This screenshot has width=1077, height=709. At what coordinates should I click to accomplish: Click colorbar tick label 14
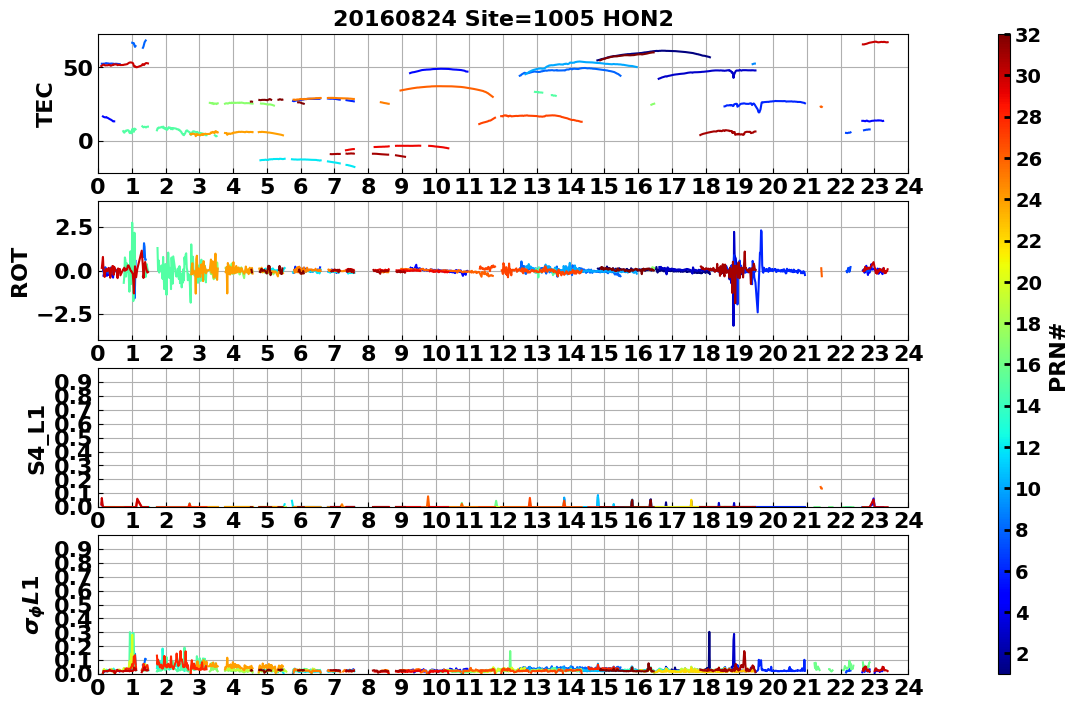[x=1028, y=406]
